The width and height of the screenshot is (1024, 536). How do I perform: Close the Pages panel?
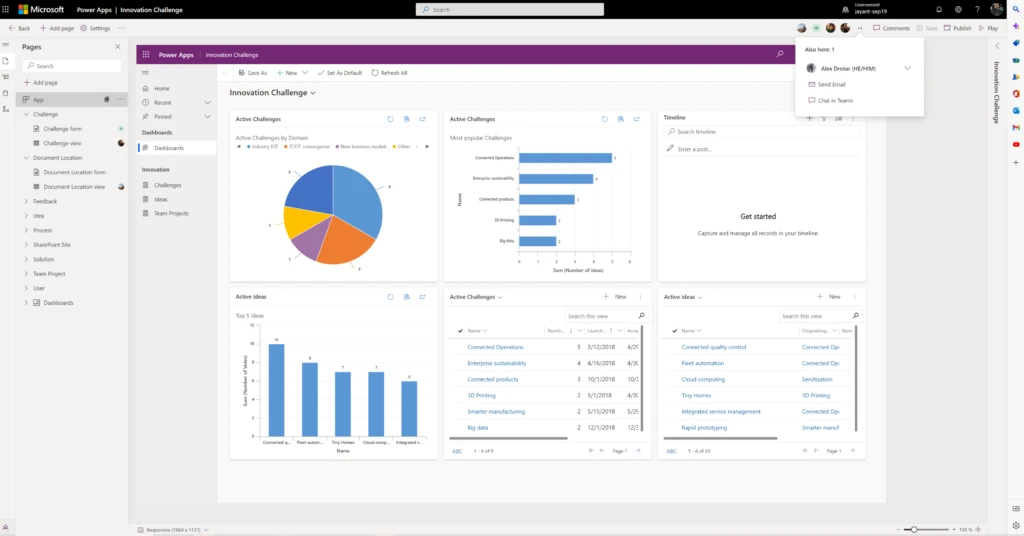(117, 47)
